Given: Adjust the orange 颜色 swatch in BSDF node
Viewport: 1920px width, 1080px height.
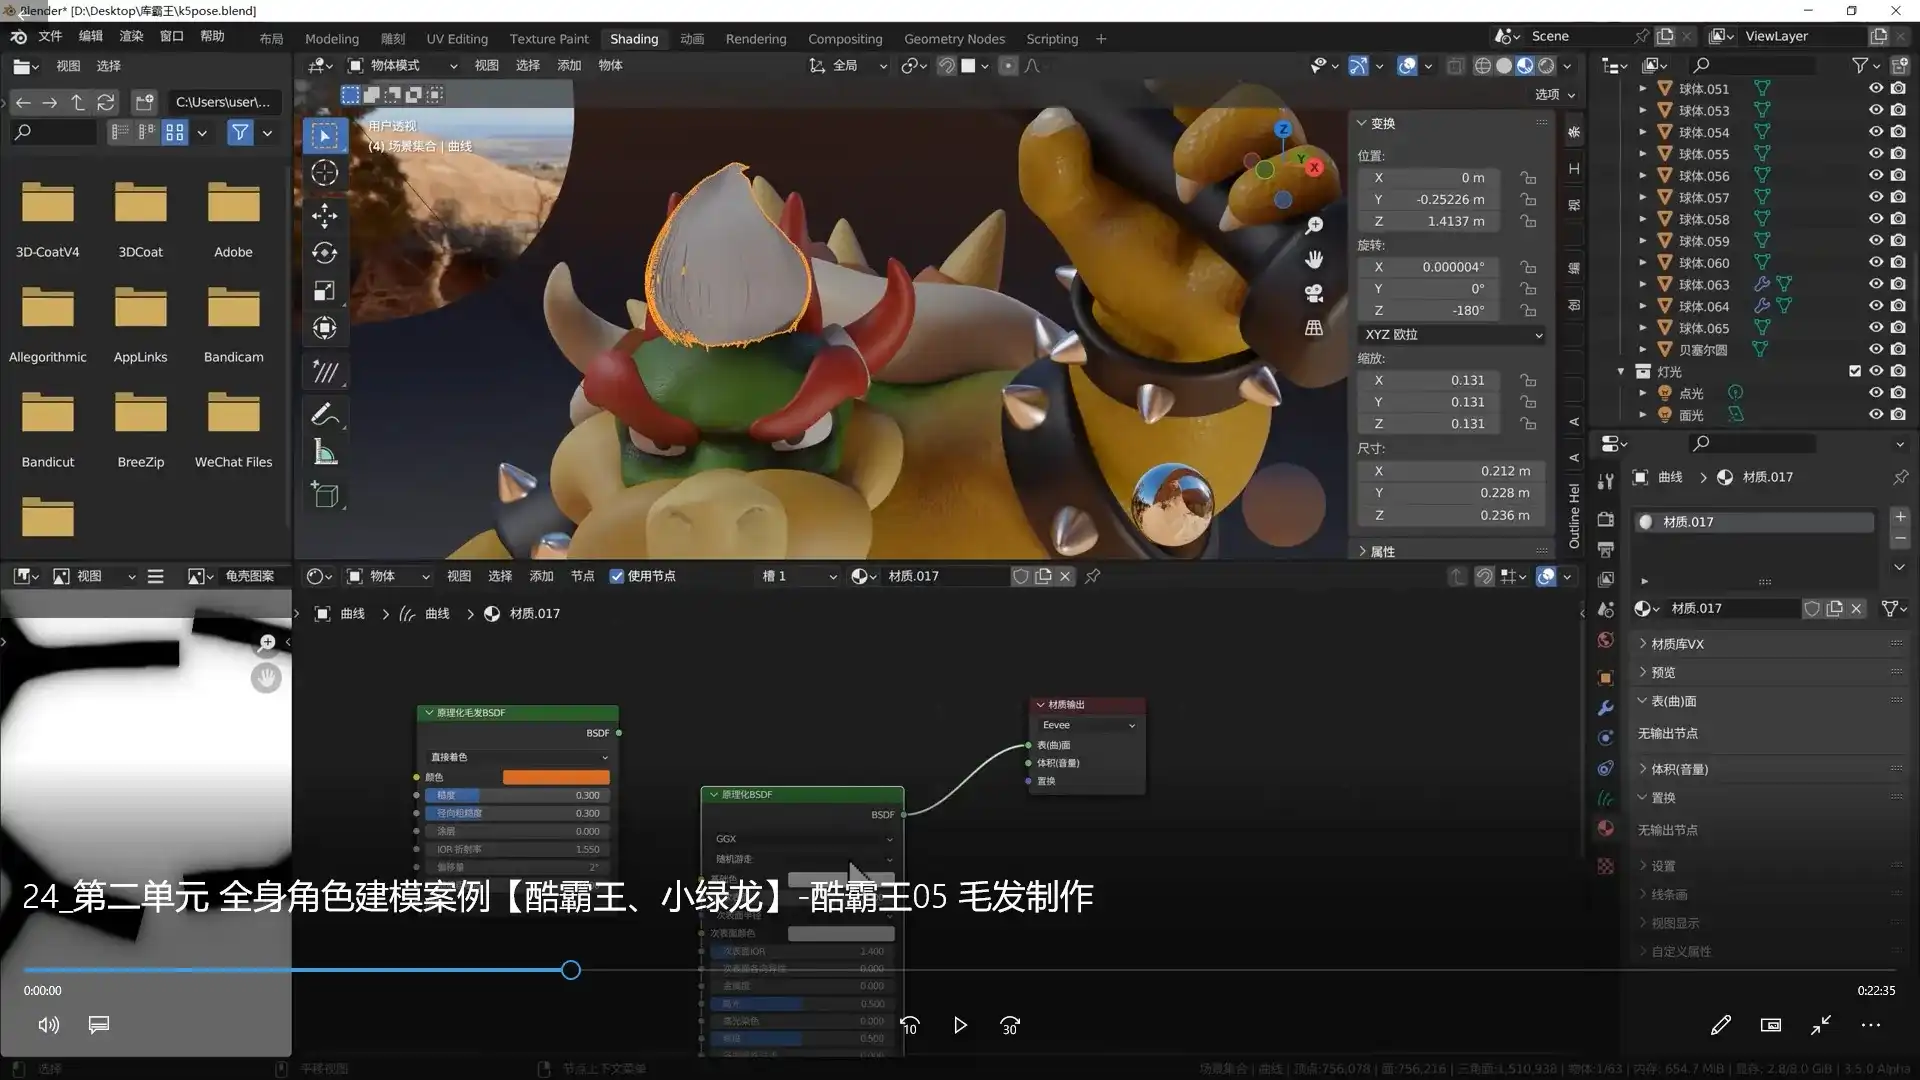Looking at the screenshot, I should (x=556, y=776).
